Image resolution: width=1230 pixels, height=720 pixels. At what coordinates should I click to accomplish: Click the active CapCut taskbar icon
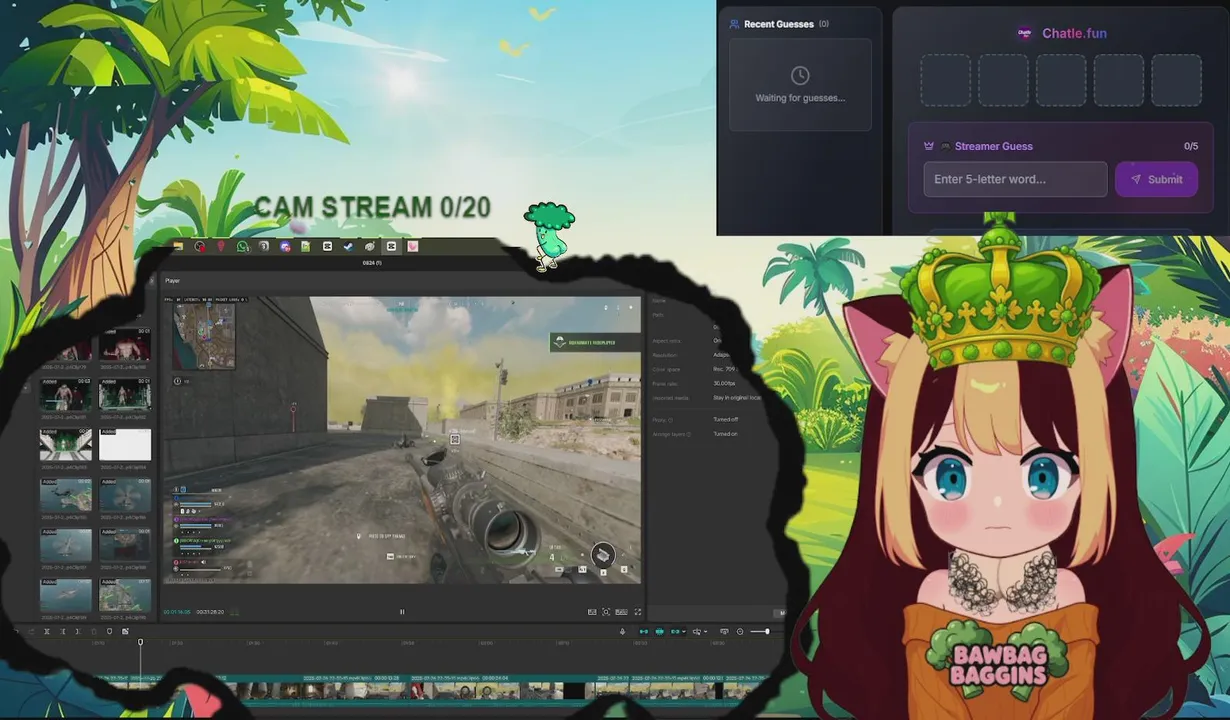(391, 246)
